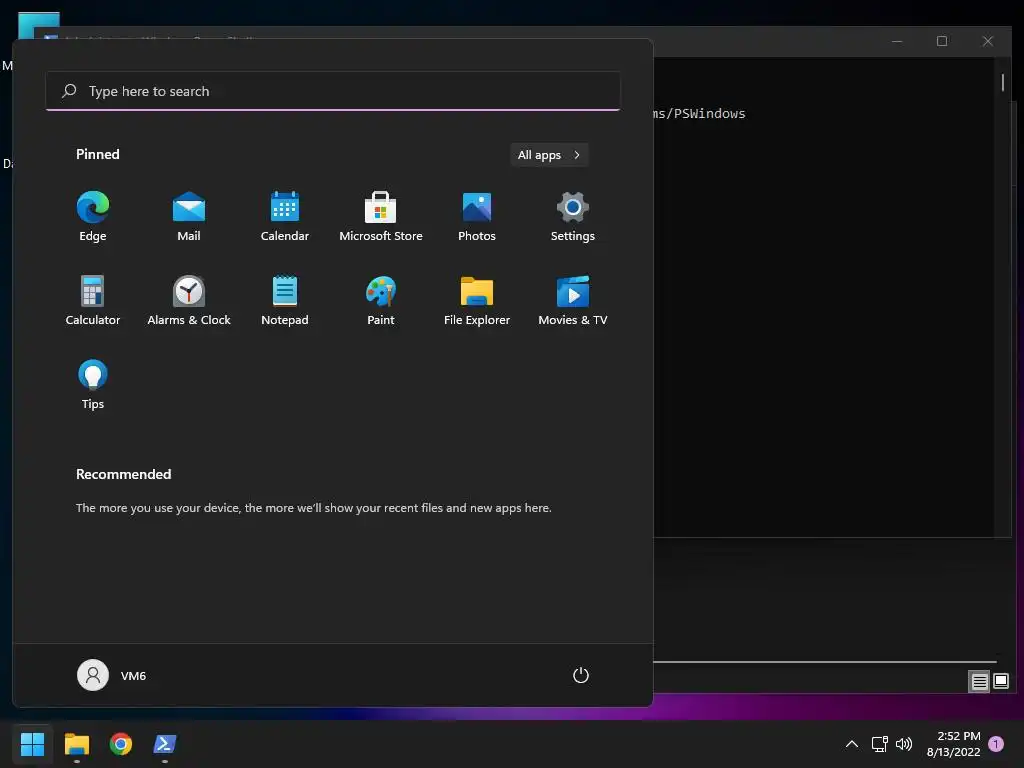Open the Tips app
Screen dimensions: 1024x768
coord(93,385)
